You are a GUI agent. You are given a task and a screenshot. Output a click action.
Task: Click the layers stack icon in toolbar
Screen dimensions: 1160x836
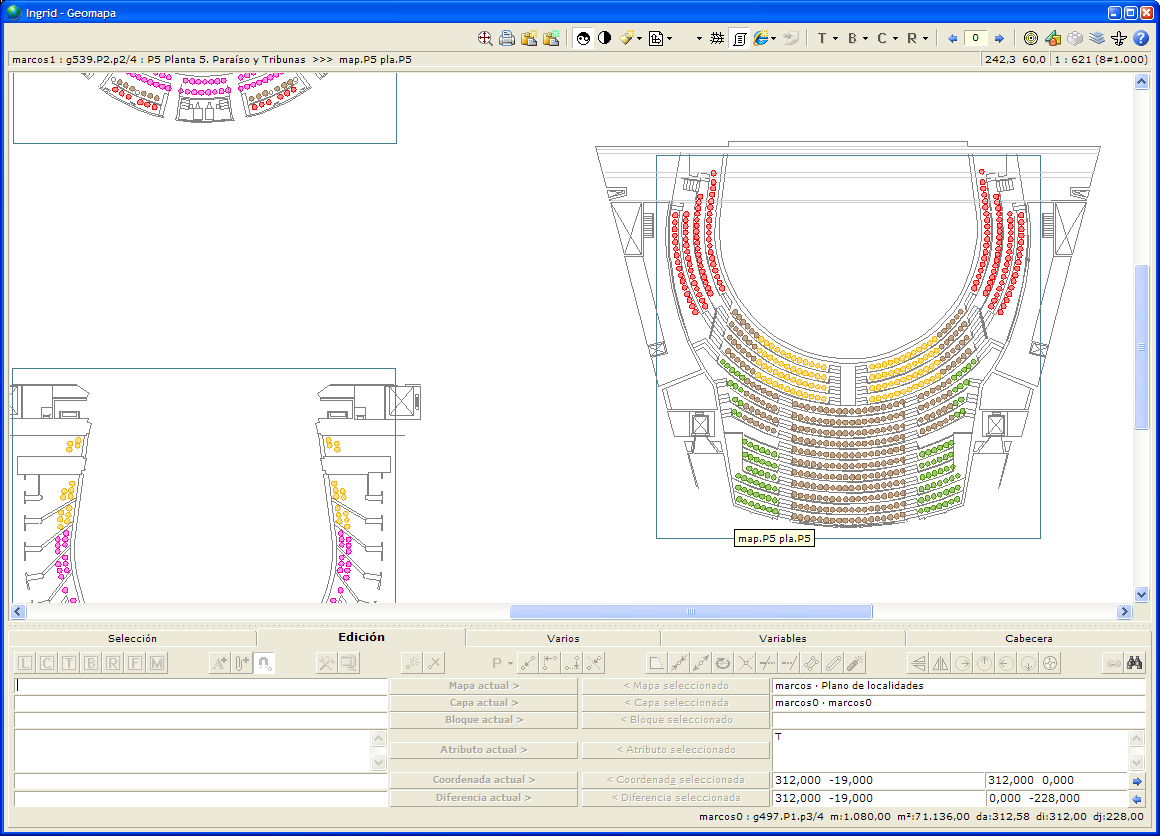(1097, 38)
